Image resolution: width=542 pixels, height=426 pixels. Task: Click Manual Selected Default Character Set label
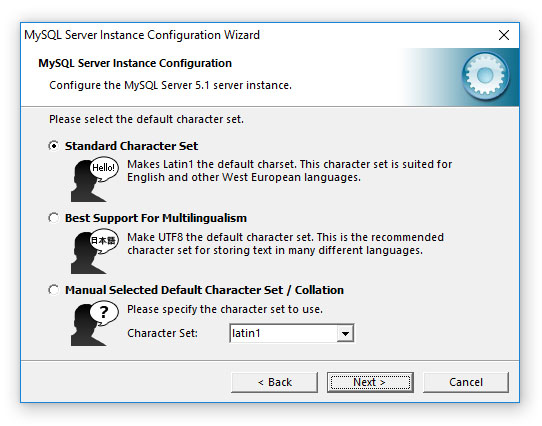point(204,290)
